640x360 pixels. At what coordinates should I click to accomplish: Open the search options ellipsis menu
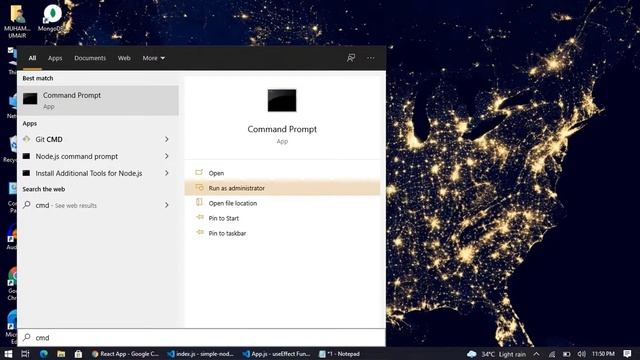(x=371, y=58)
